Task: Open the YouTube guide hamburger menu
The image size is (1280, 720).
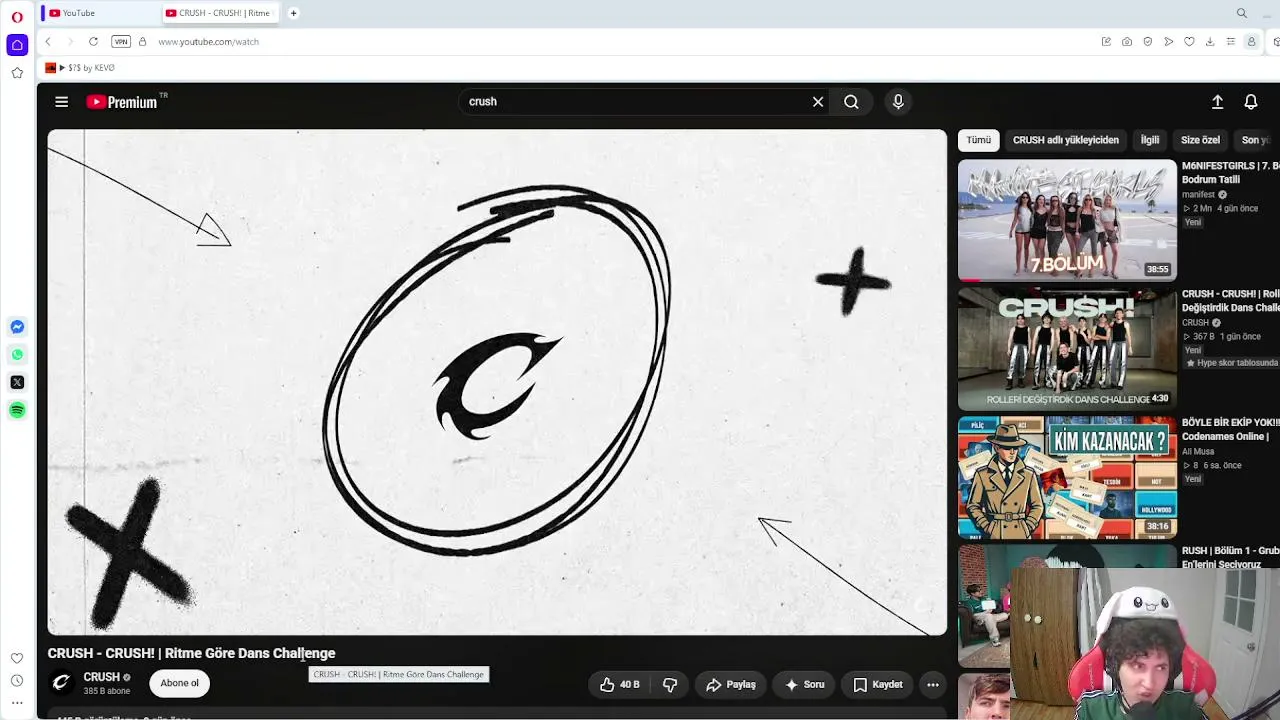Action: point(61,102)
